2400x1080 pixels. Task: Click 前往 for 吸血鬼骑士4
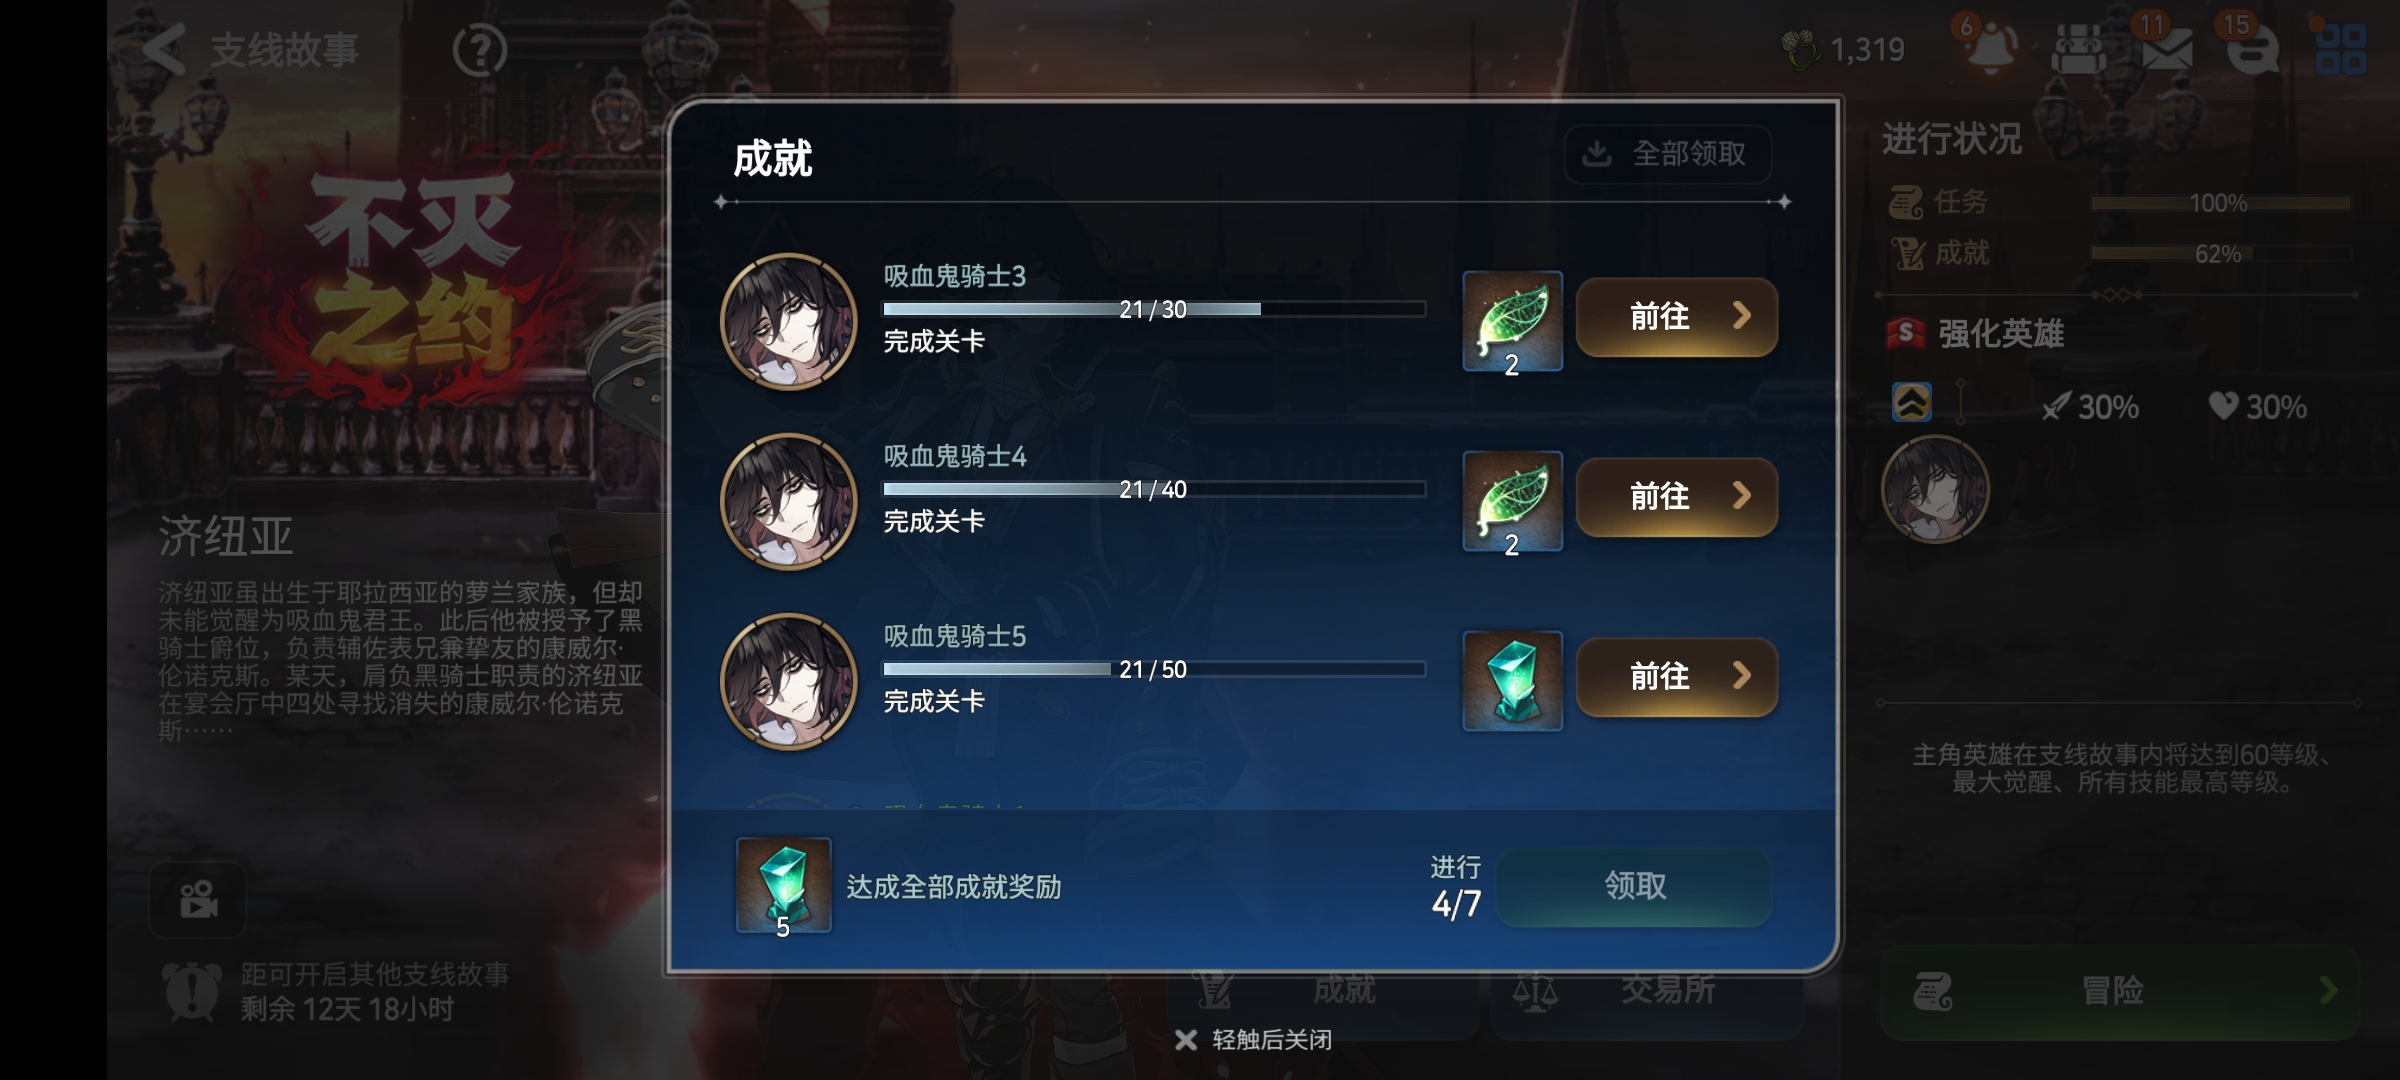[x=1677, y=497]
